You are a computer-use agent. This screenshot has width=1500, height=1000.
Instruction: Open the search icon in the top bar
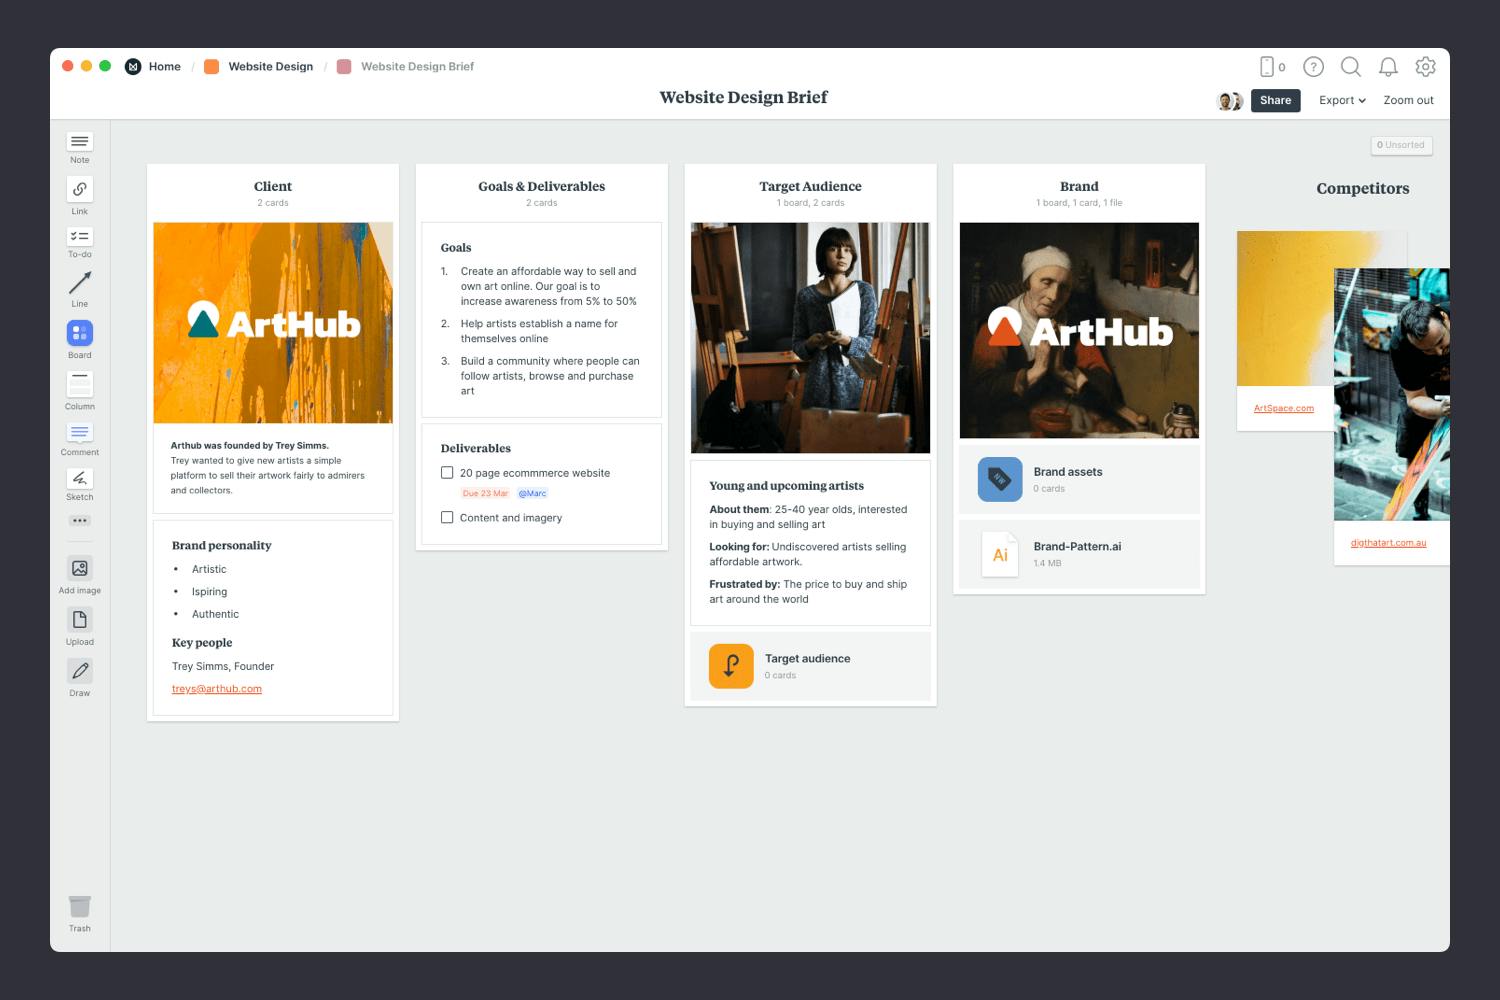click(1350, 67)
